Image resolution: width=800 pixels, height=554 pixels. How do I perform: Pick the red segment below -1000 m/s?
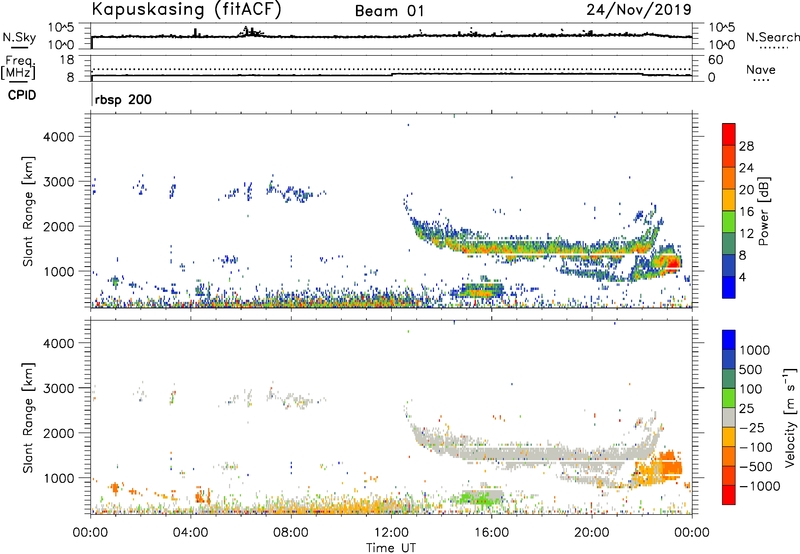(x=729, y=495)
